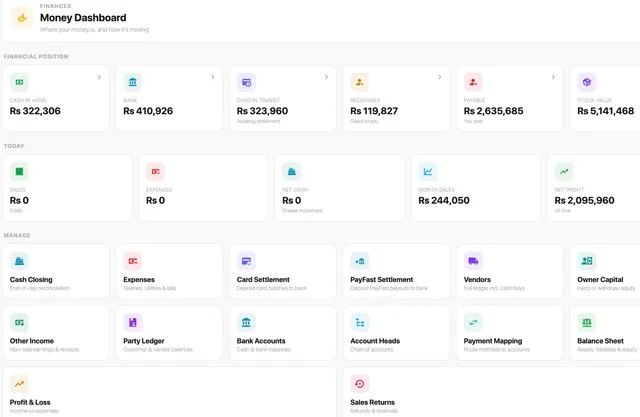Open Payment Mapping

tap(510, 333)
